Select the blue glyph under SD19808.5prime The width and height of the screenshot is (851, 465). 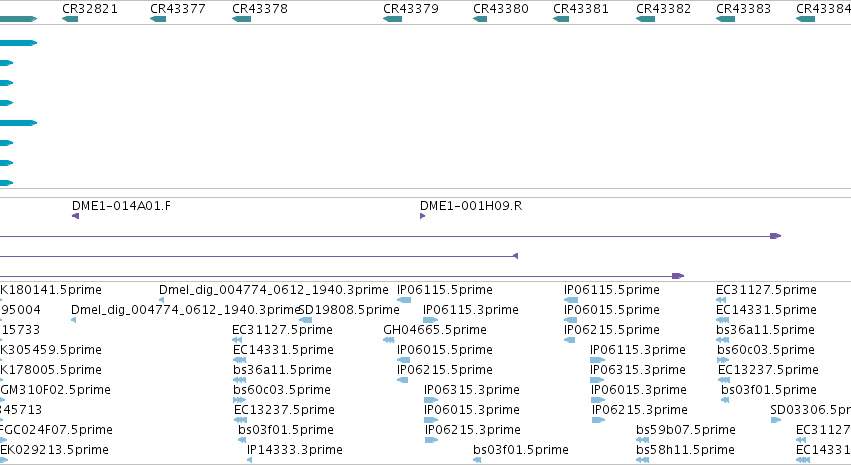[306, 320]
